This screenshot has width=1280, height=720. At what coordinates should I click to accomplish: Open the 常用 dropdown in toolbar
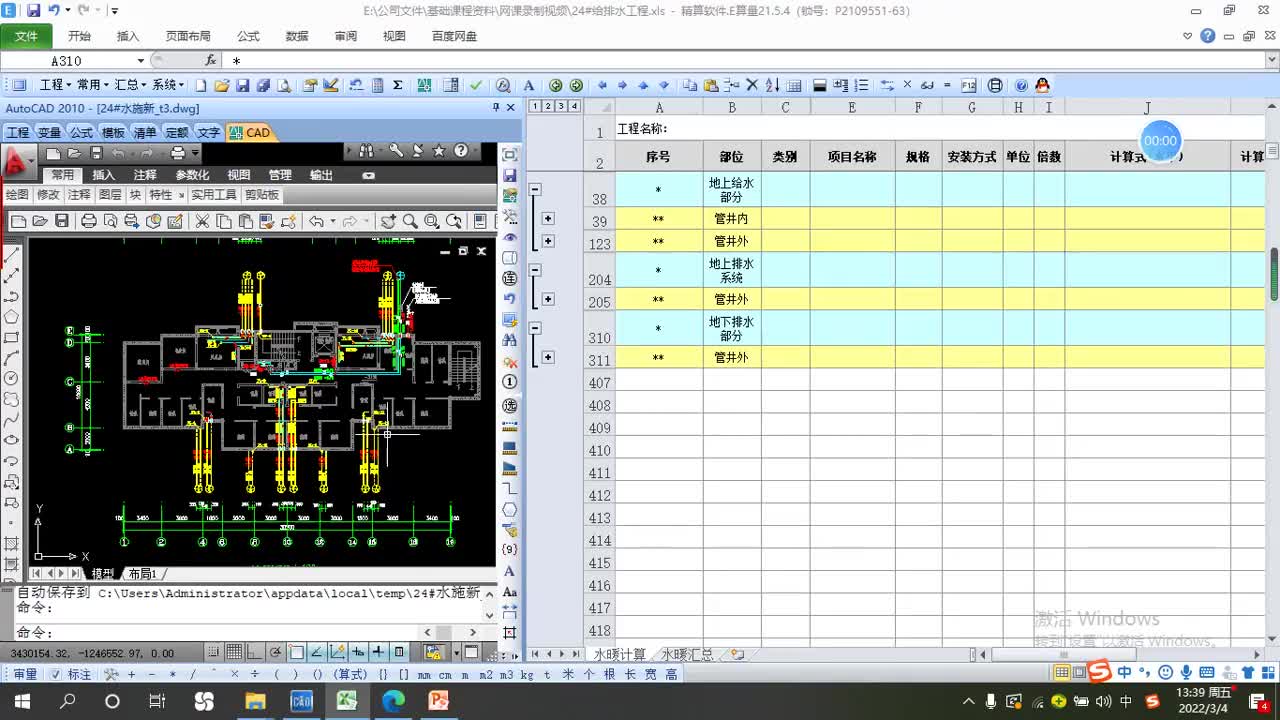[93, 85]
